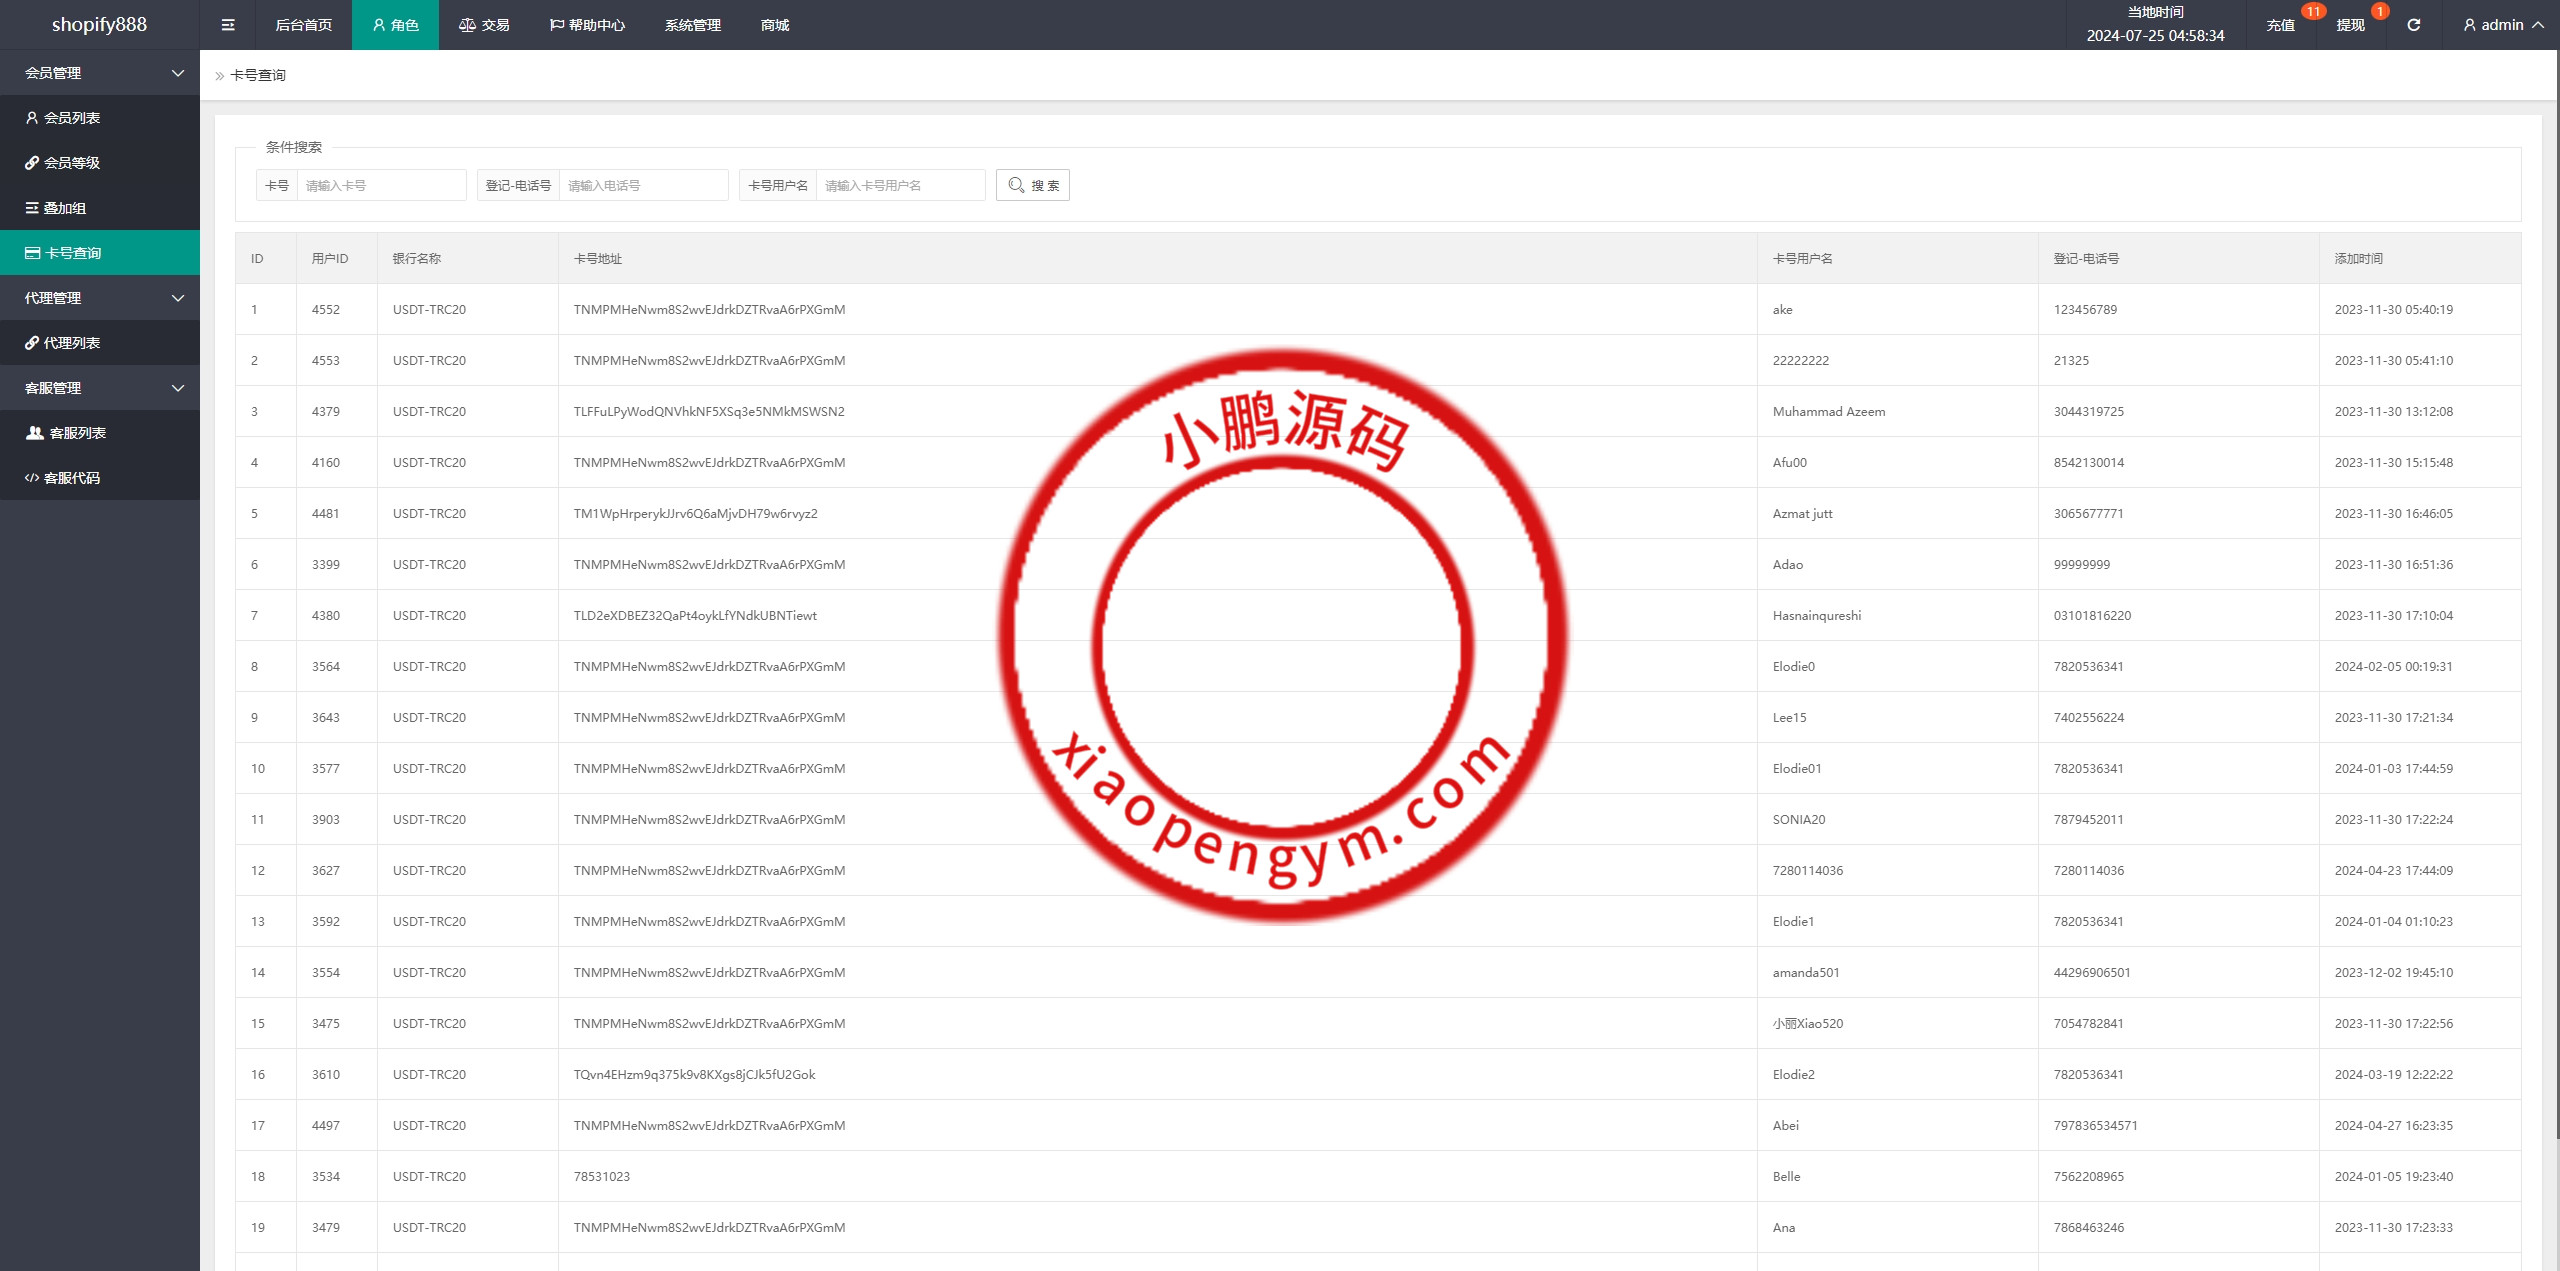2560x1271 pixels.
Task: Open 客服列表 customer service list
Action: click(x=77, y=433)
